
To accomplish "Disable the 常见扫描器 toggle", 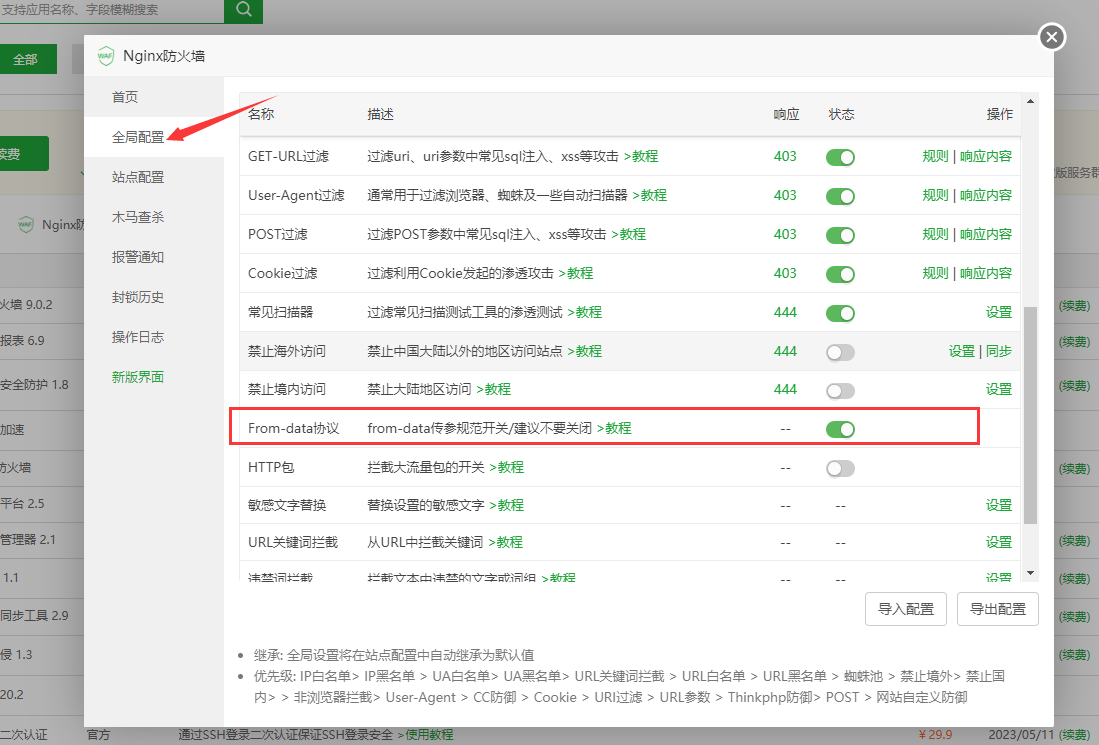I will click(x=840, y=313).
